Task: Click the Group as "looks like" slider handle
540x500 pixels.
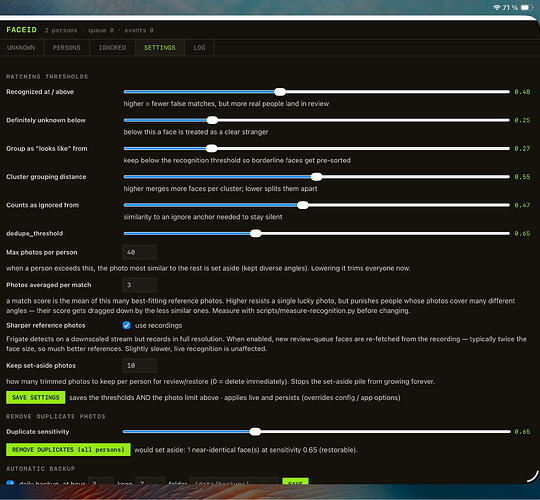Action: coord(211,148)
